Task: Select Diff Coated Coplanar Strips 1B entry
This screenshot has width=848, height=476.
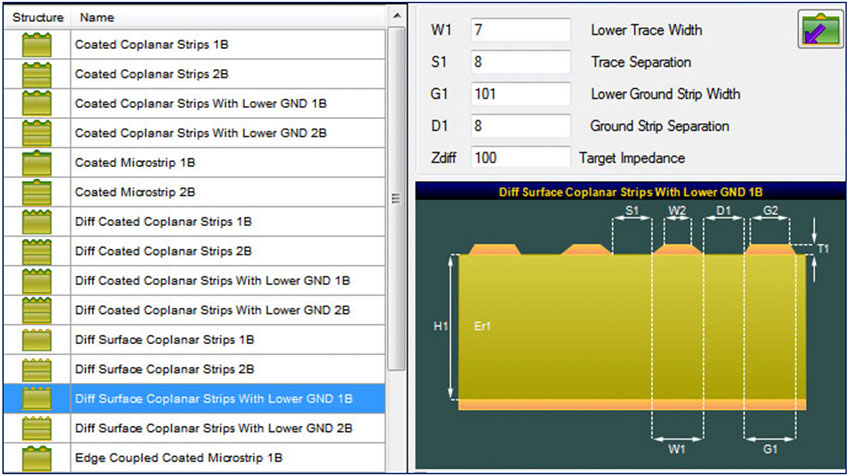Action: tap(163, 222)
